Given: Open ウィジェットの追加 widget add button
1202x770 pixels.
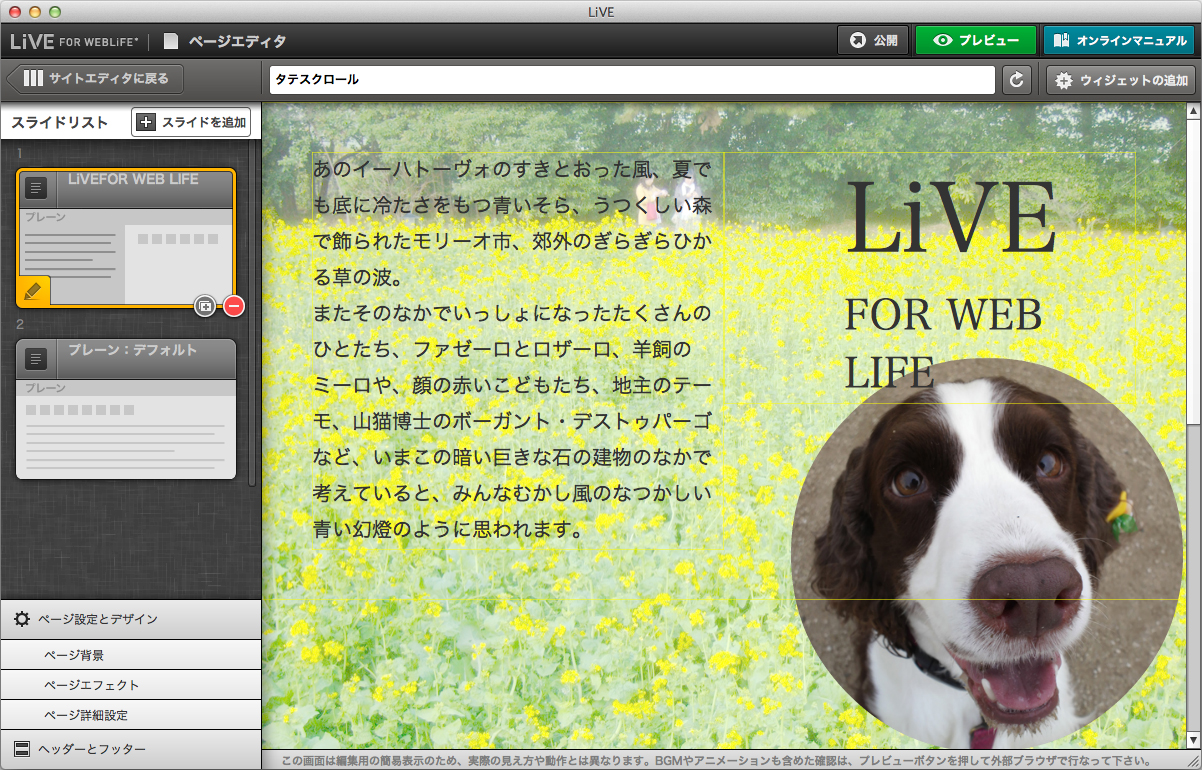Looking at the screenshot, I should tap(1121, 80).
